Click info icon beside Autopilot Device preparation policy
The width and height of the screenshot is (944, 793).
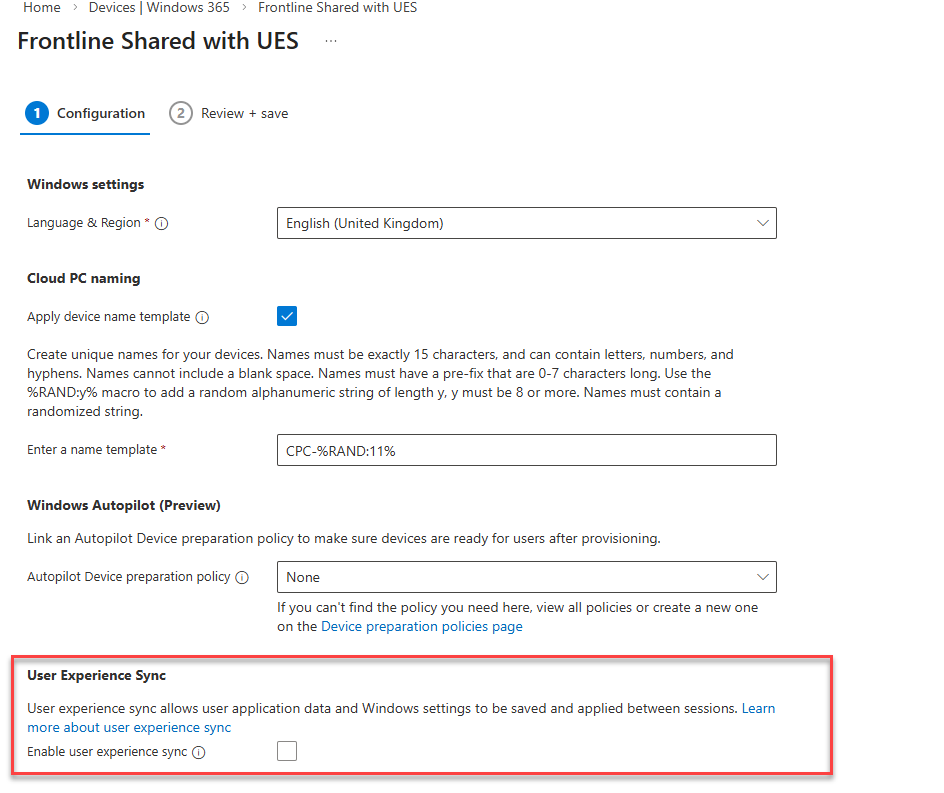243,578
